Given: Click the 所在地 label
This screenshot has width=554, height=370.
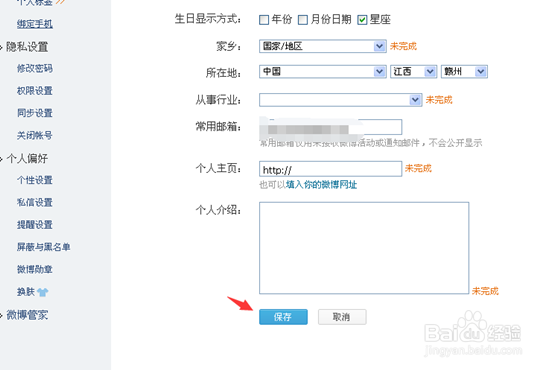Looking at the screenshot, I should (x=224, y=73).
